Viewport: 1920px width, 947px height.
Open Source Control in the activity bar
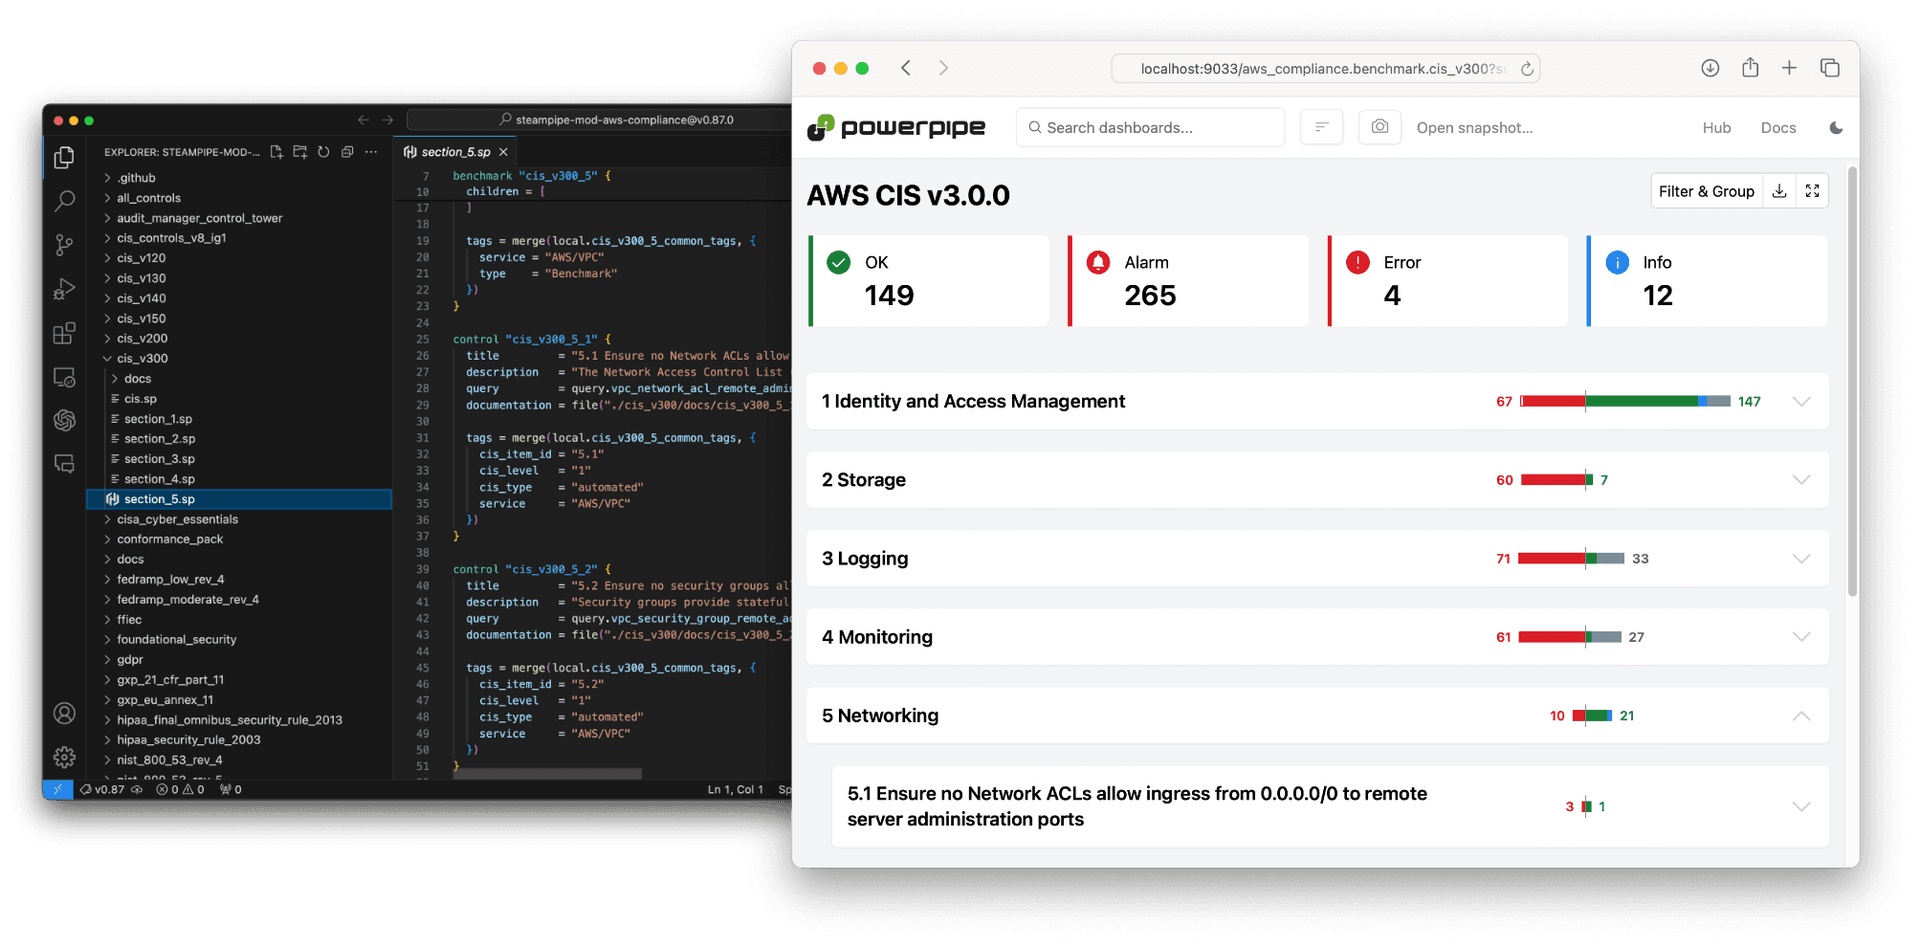65,245
